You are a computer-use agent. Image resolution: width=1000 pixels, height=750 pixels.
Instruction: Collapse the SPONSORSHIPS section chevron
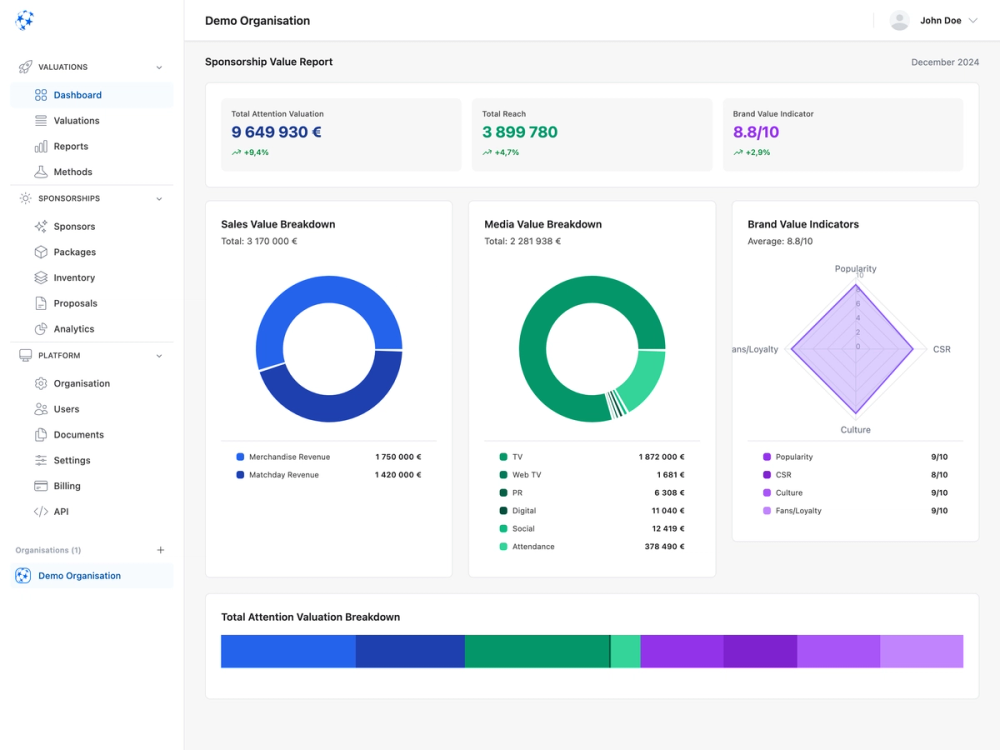pyautogui.click(x=159, y=198)
